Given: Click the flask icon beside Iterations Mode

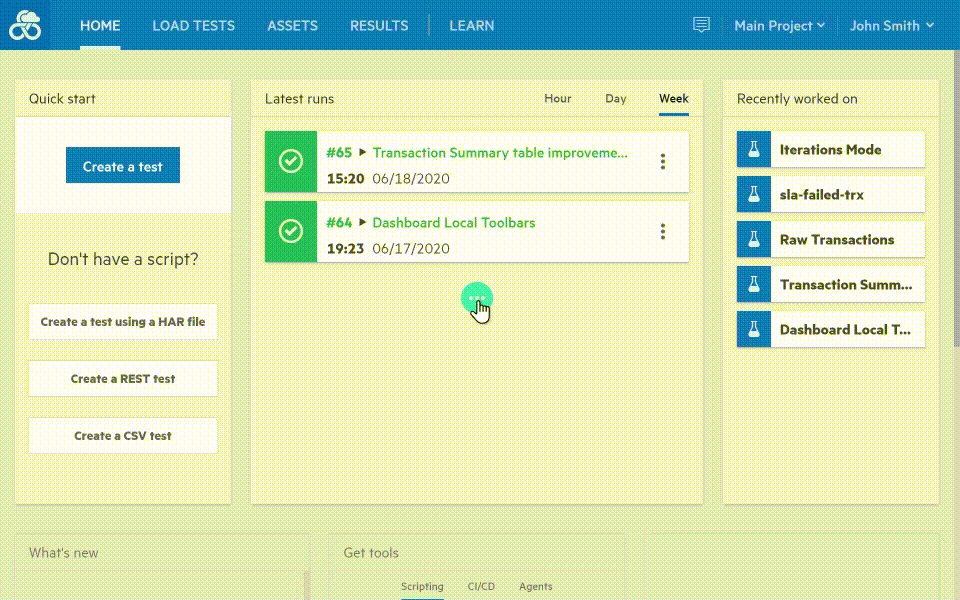Looking at the screenshot, I should pyautogui.click(x=755, y=149).
